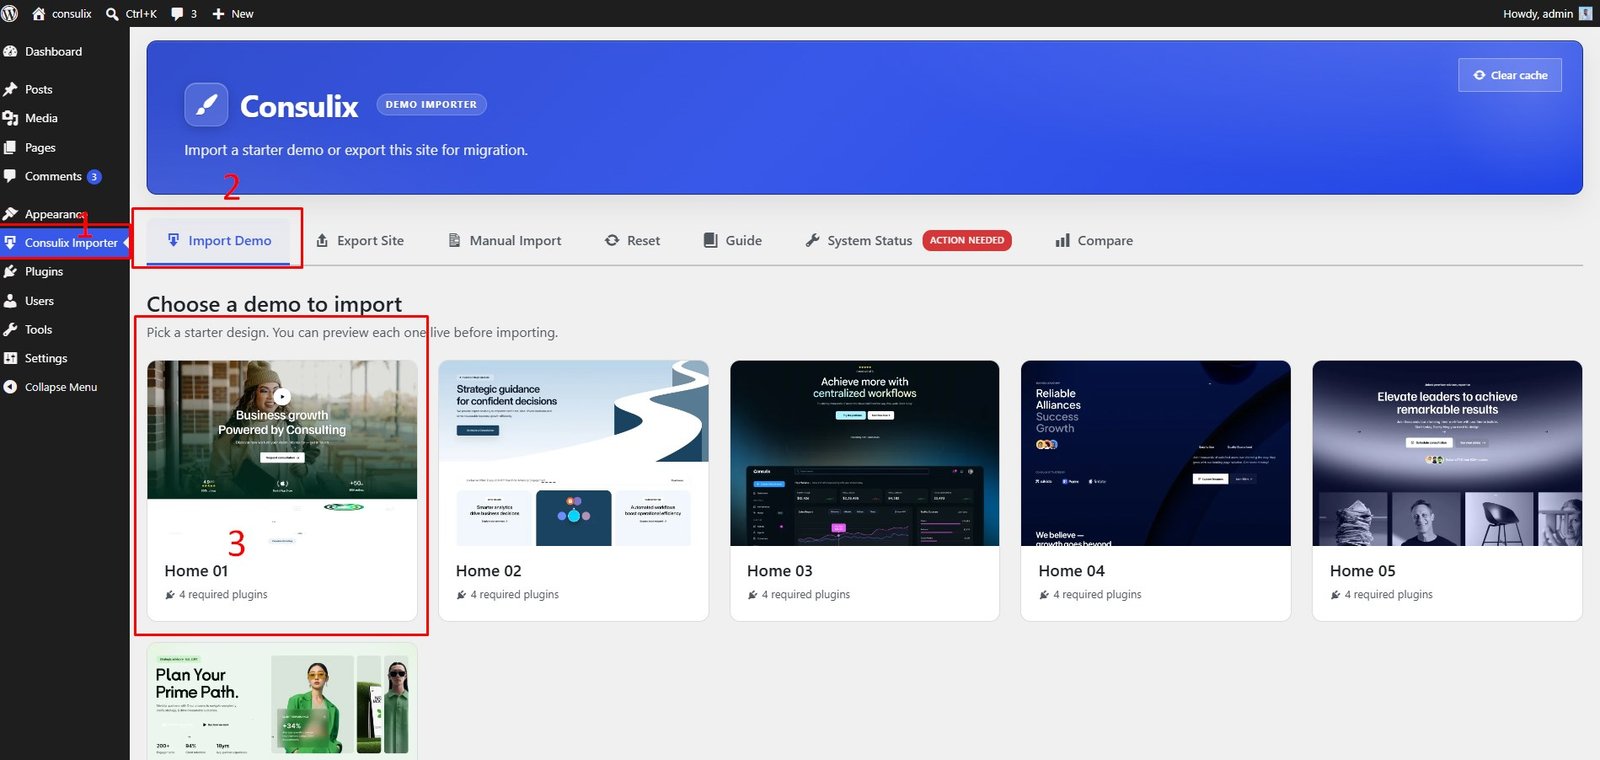Open the Posts menu link
This screenshot has width=1600, height=760.
[39, 89]
